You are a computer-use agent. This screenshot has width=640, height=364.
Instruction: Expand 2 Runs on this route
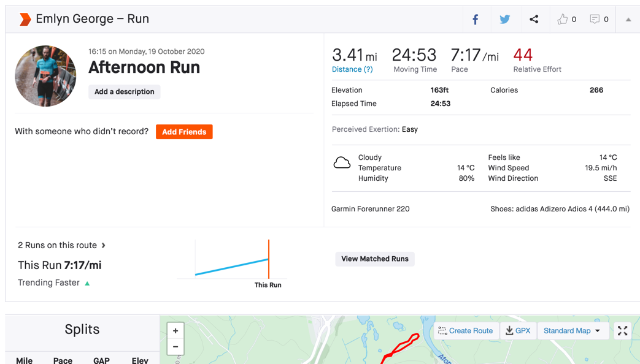(61, 245)
